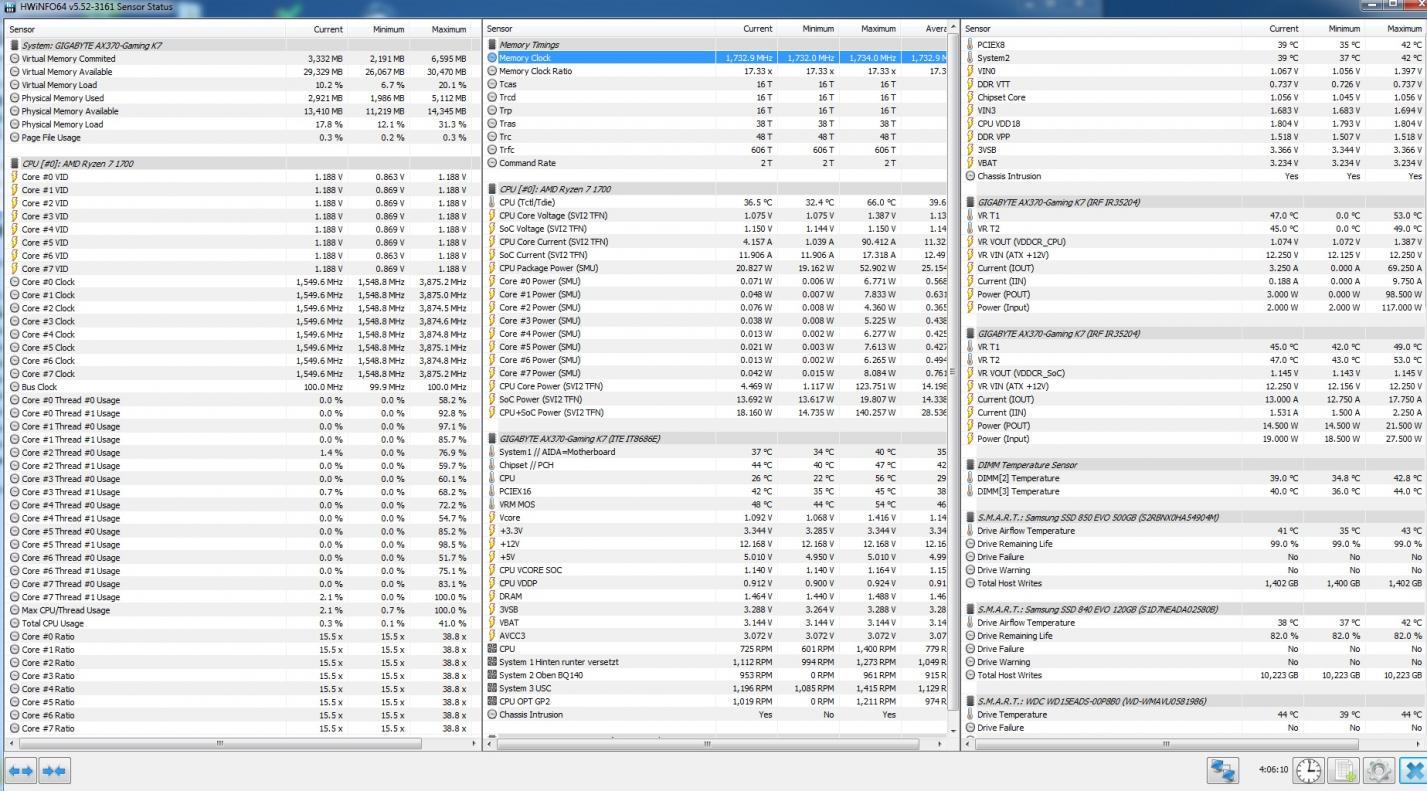
Task: Click the thermometer icon of Chipset // PCH
Action: click(x=491, y=465)
